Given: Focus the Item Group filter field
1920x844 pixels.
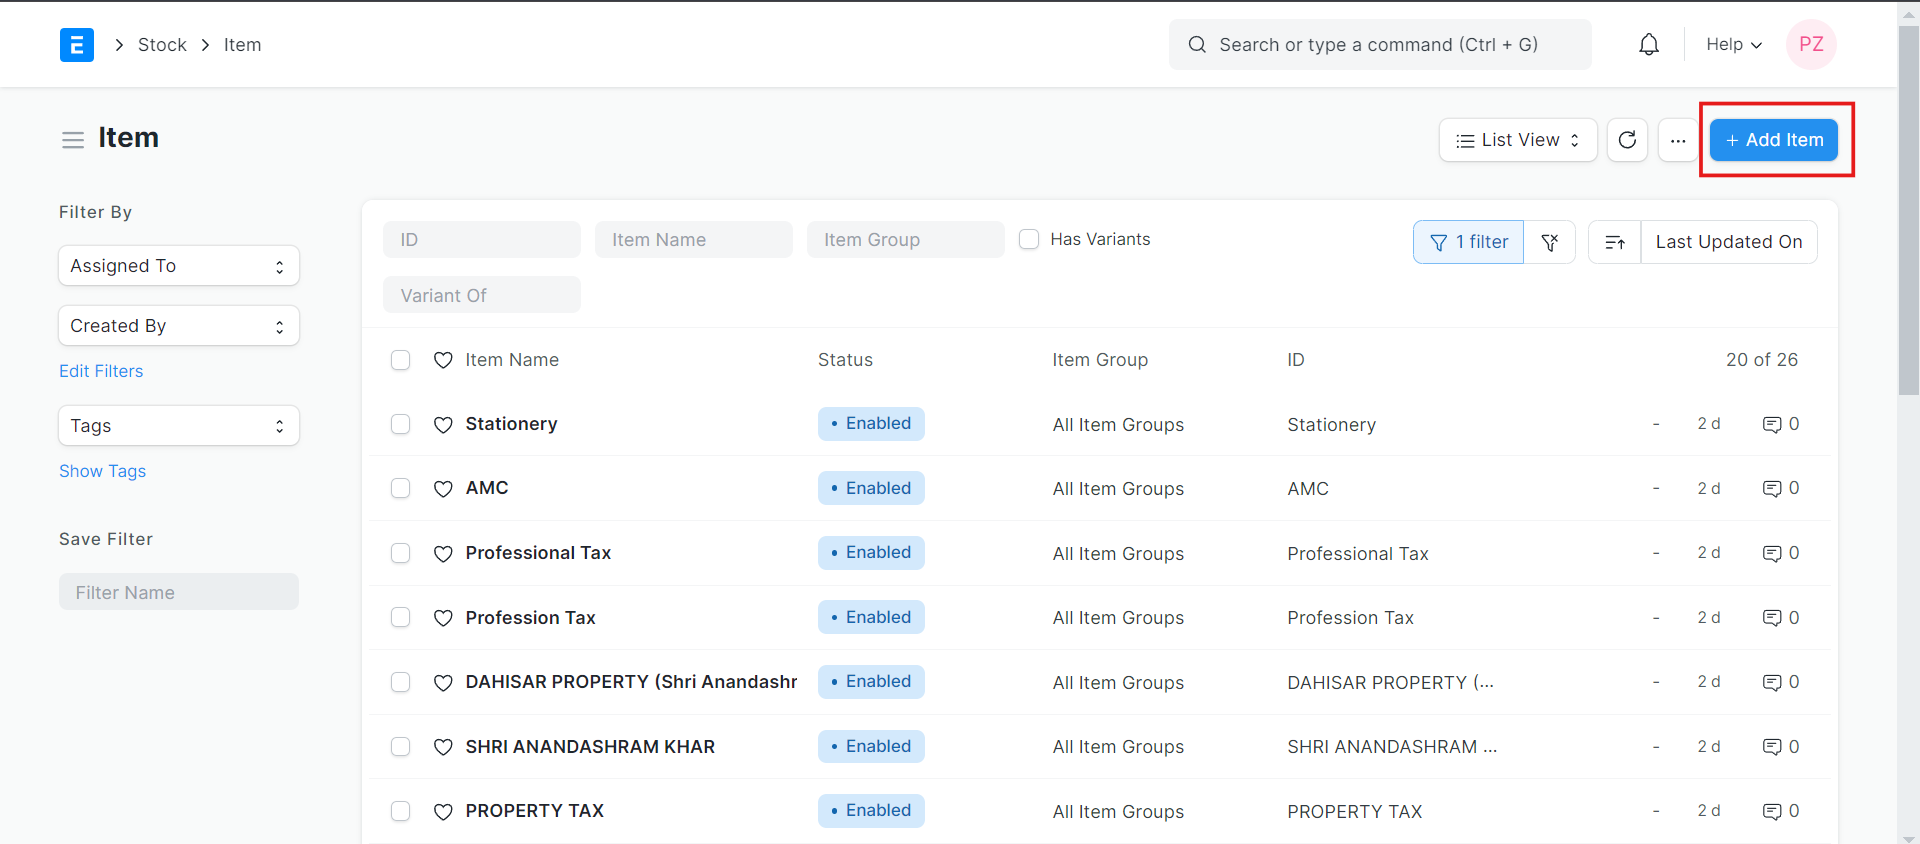Looking at the screenshot, I should pos(906,240).
